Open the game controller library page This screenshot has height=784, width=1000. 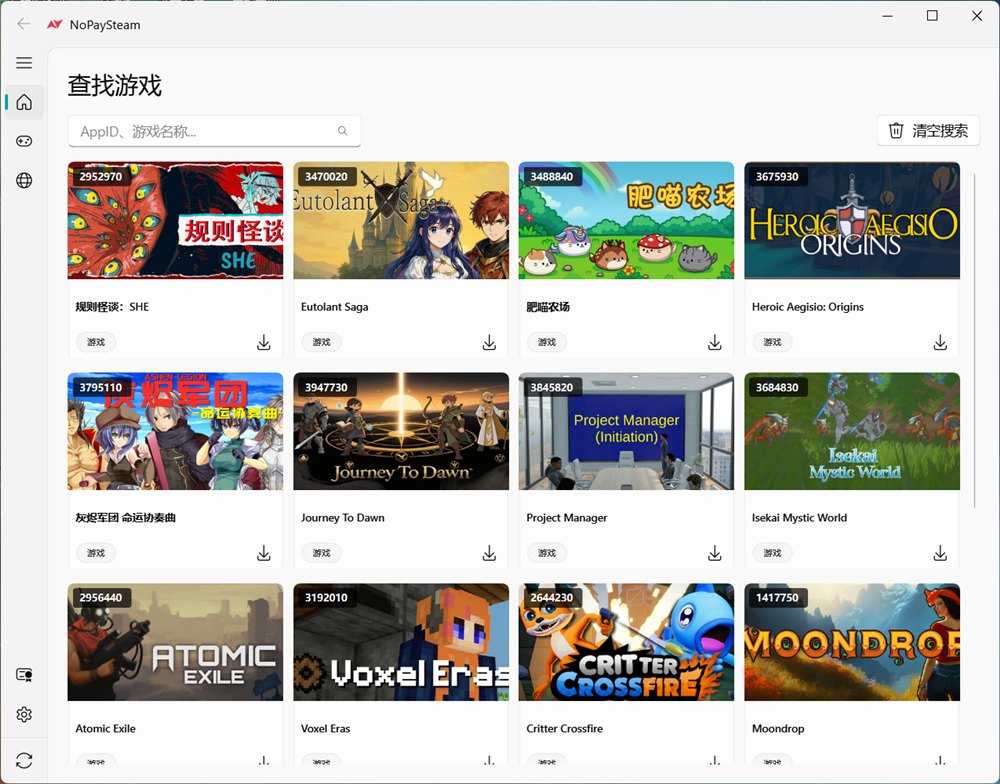click(24, 141)
